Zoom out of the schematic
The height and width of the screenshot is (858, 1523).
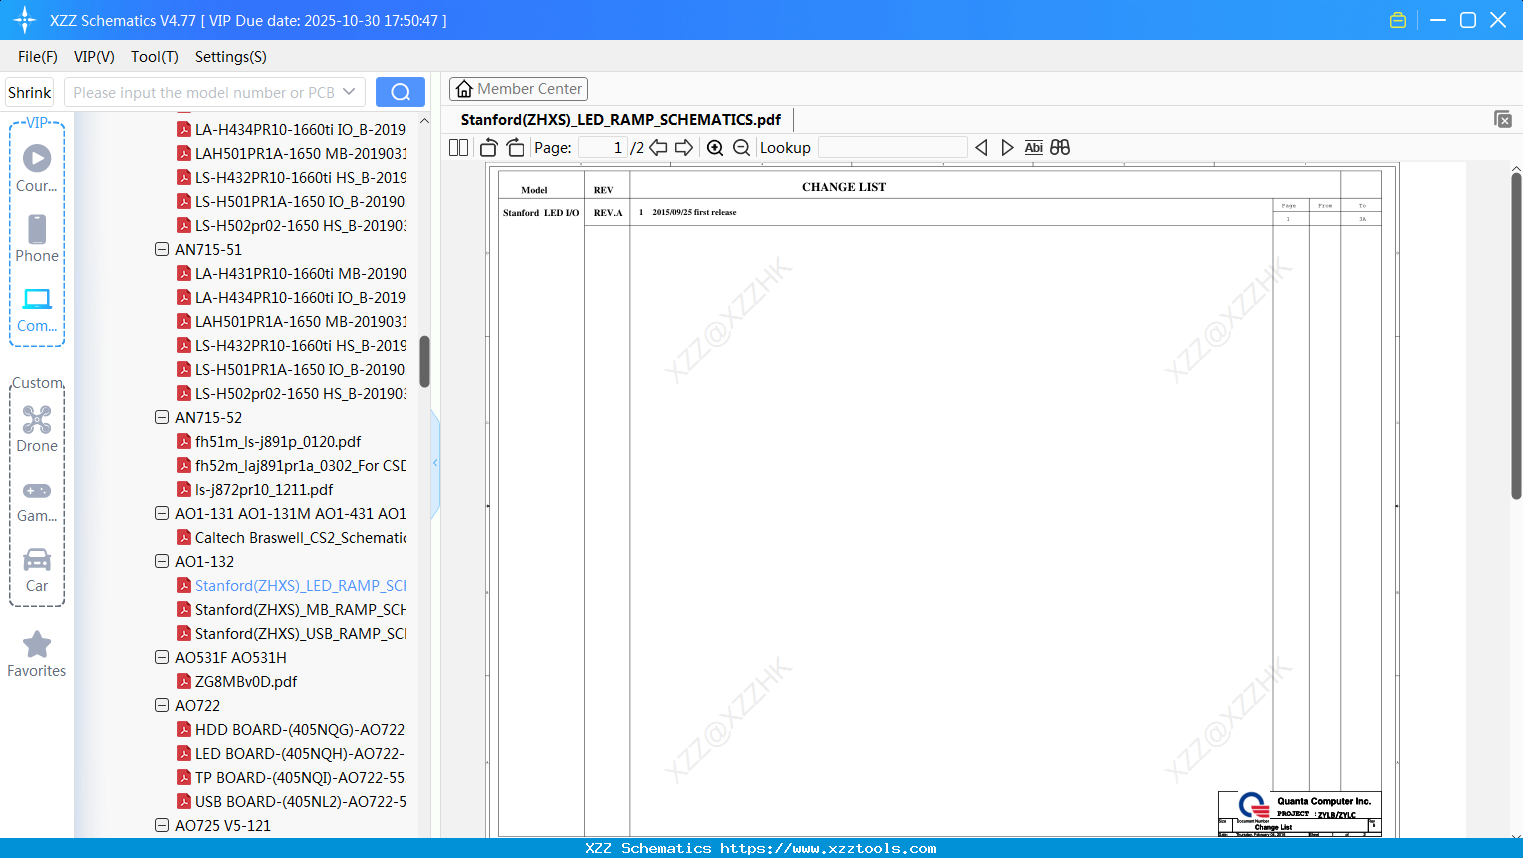coord(741,148)
